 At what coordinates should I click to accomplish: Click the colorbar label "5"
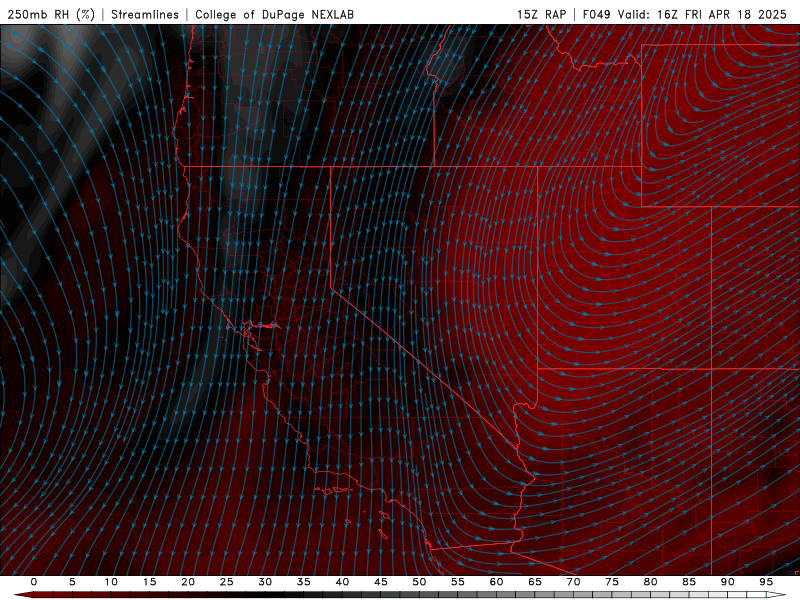coord(72,582)
